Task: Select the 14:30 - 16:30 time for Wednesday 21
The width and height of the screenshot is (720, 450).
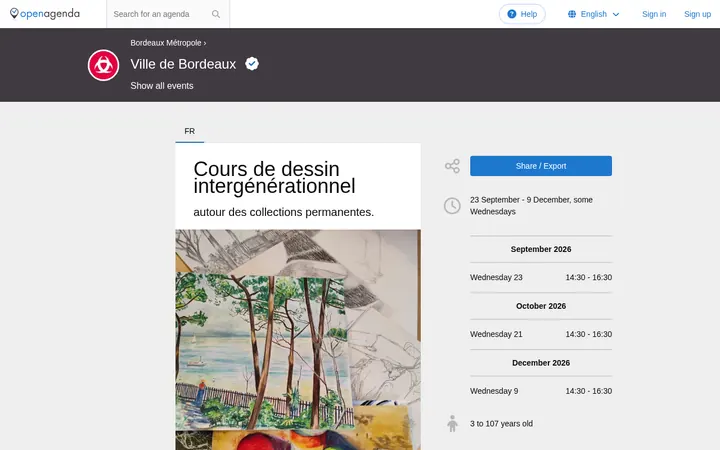Action: click(589, 334)
